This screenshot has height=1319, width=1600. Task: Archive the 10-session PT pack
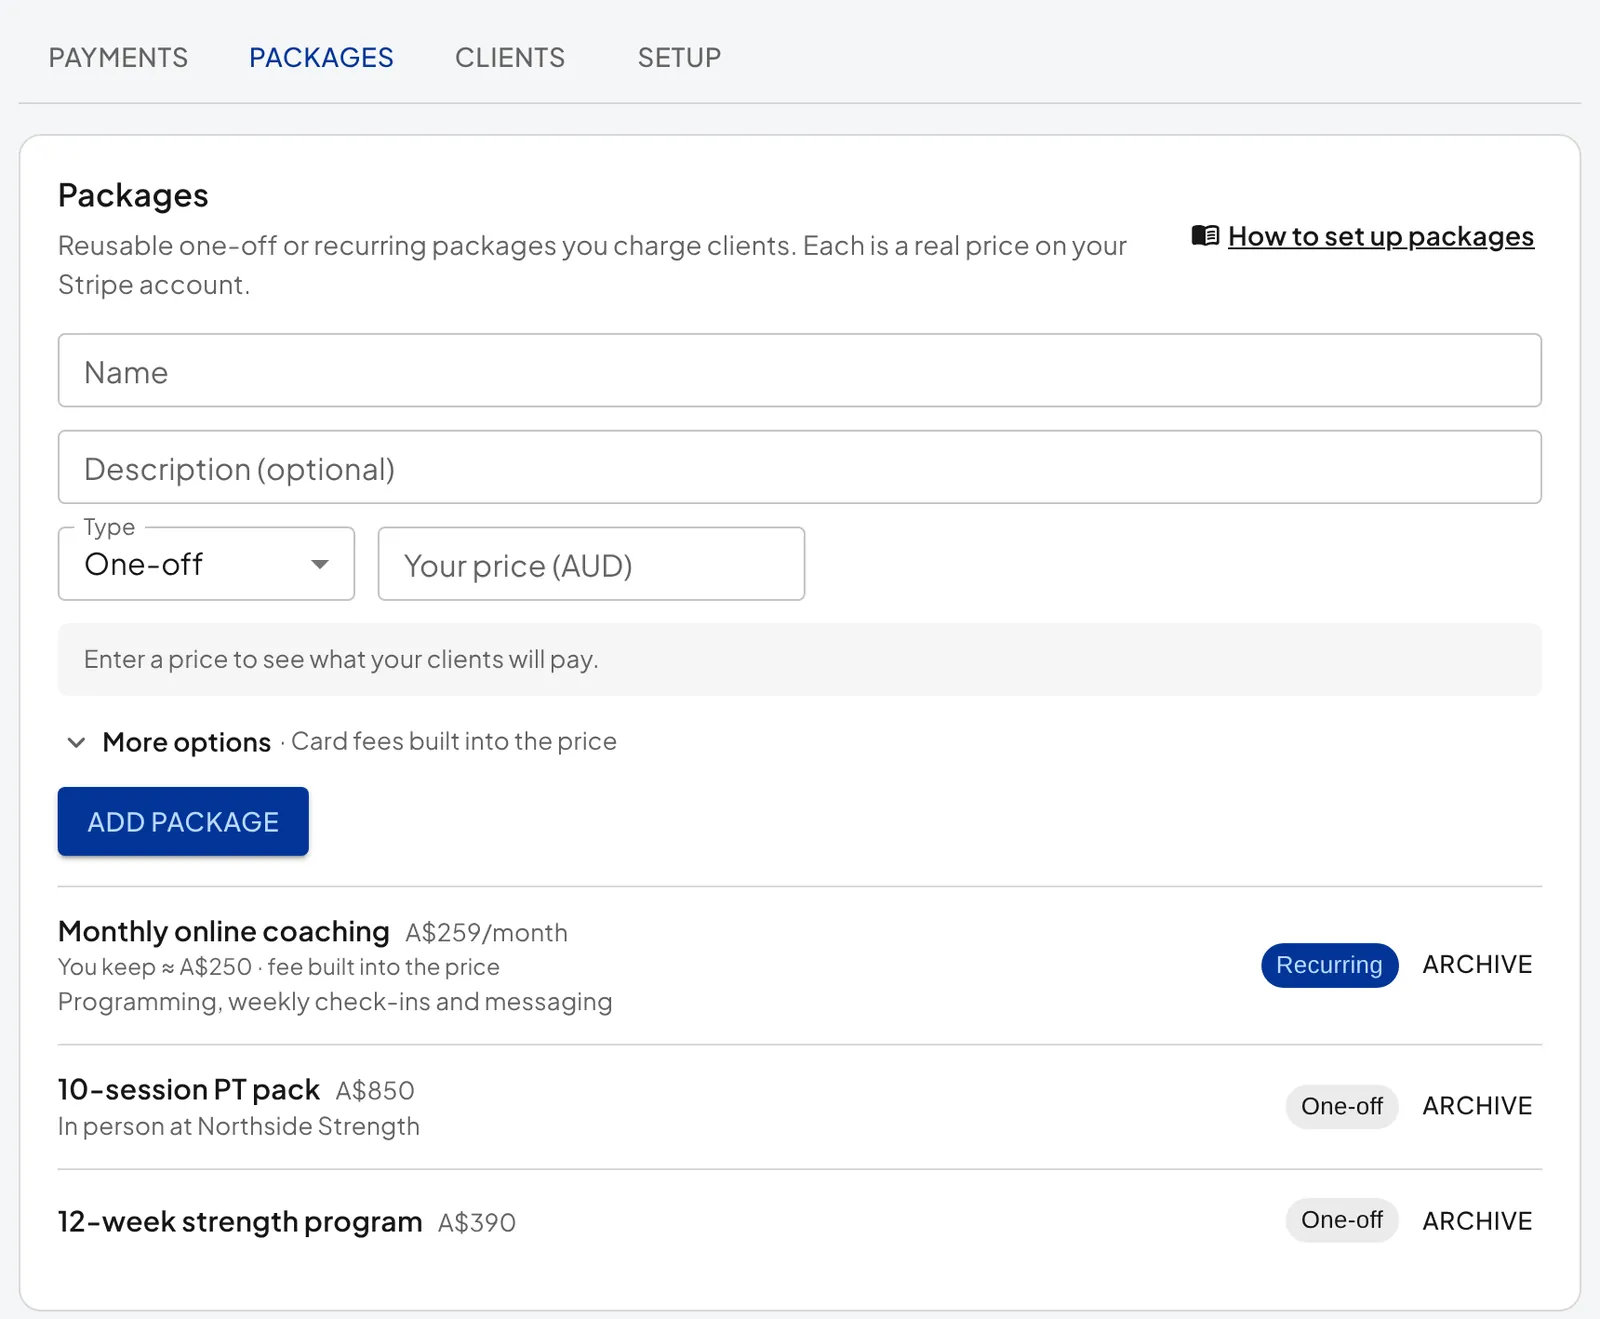pos(1477,1106)
